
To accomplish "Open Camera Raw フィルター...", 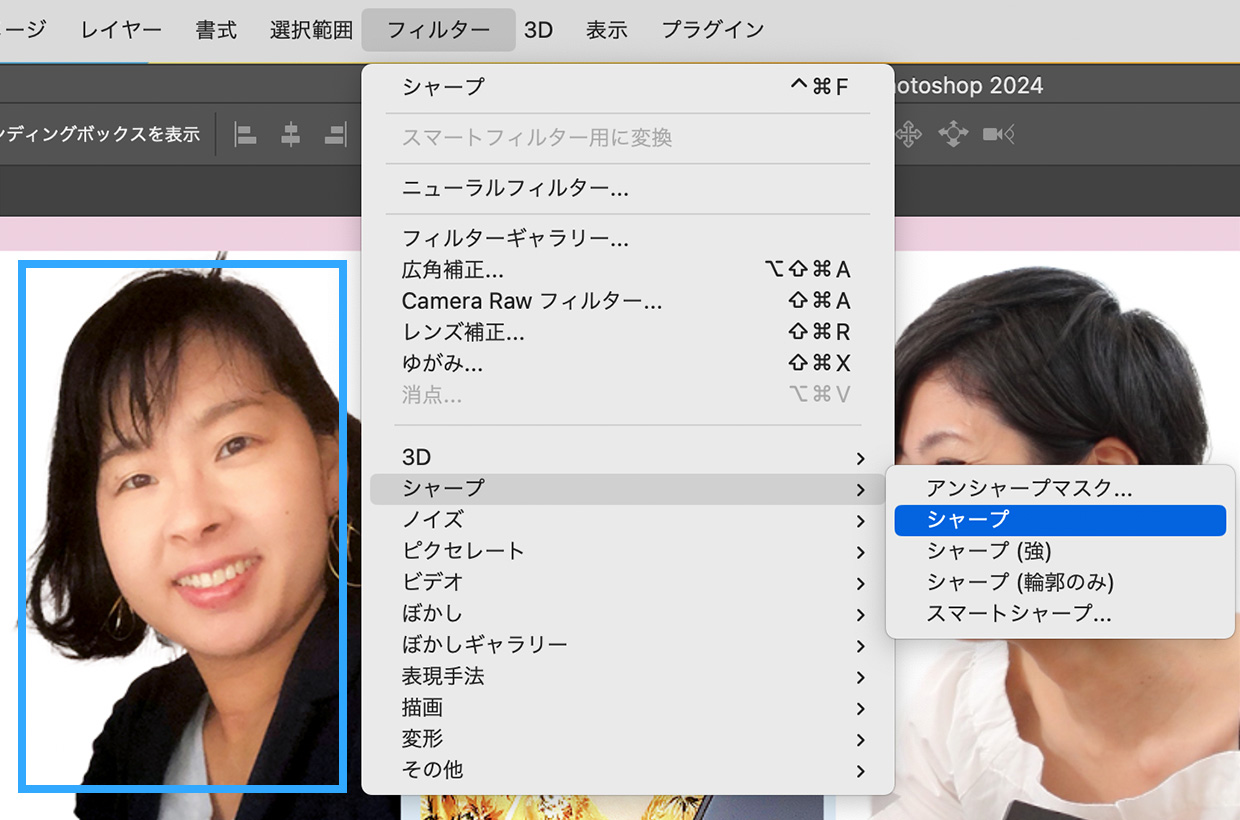I will [x=627, y=301].
